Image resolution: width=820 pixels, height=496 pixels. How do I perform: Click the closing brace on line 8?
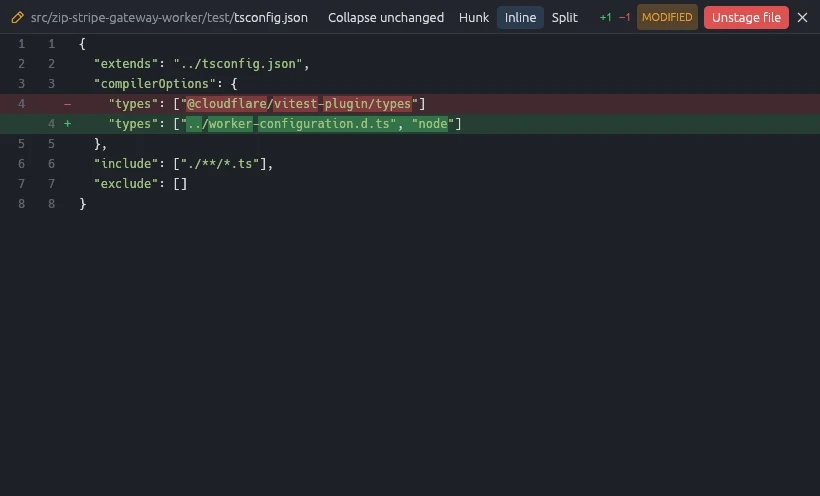point(83,204)
